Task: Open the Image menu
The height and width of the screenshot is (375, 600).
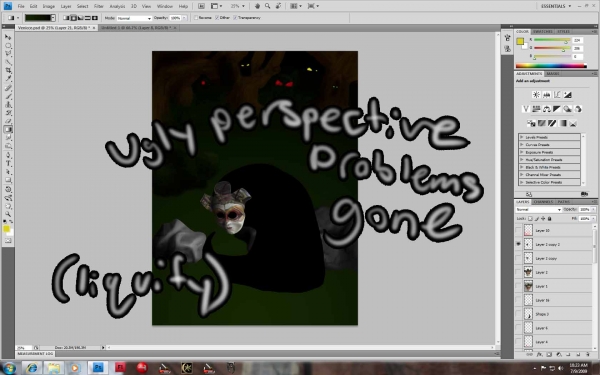Action: click(49, 6)
